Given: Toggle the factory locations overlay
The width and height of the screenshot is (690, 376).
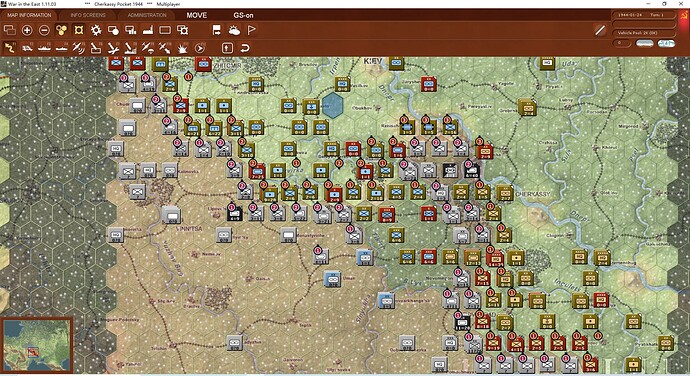Looking at the screenshot, I should pyautogui.click(x=148, y=30).
